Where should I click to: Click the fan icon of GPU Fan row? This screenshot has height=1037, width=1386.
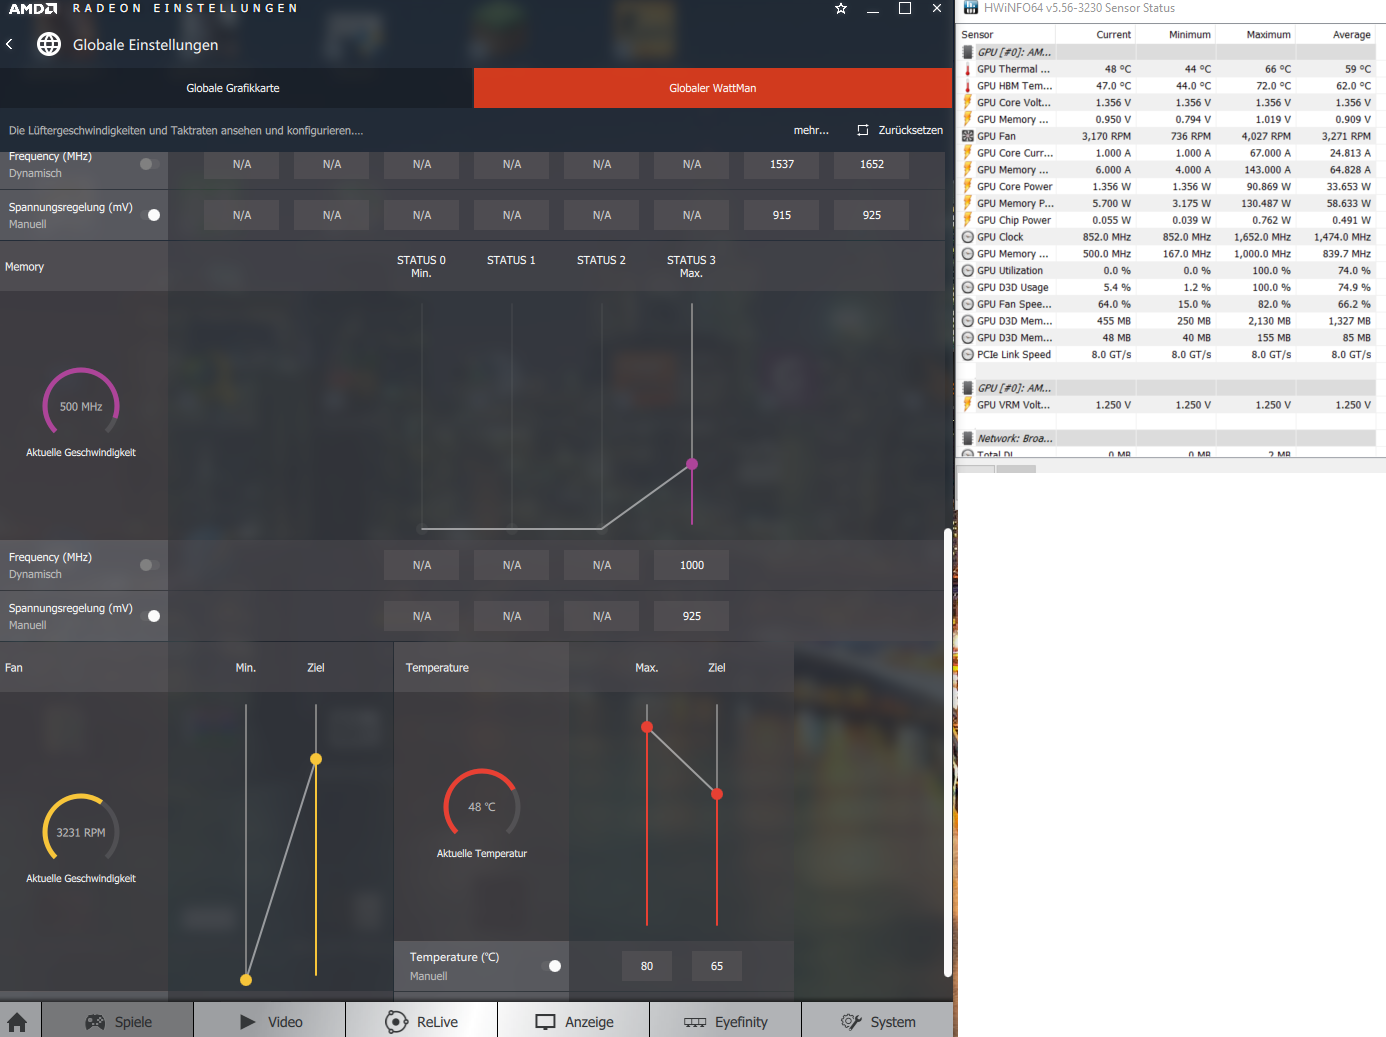tap(967, 136)
